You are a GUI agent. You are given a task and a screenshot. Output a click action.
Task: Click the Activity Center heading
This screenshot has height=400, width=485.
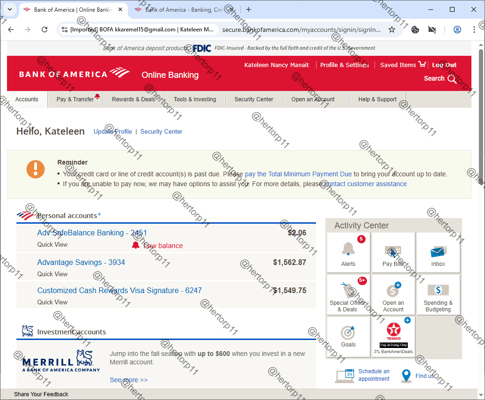coord(362,226)
